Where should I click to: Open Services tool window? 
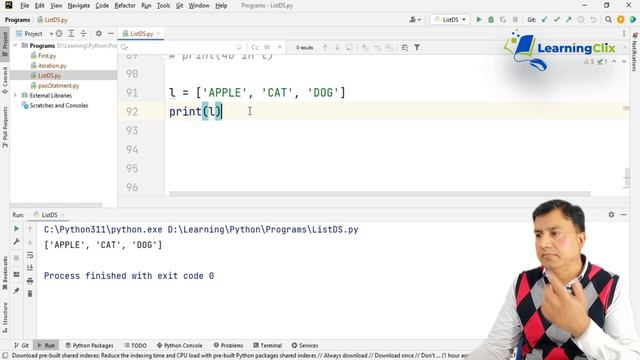click(305, 345)
